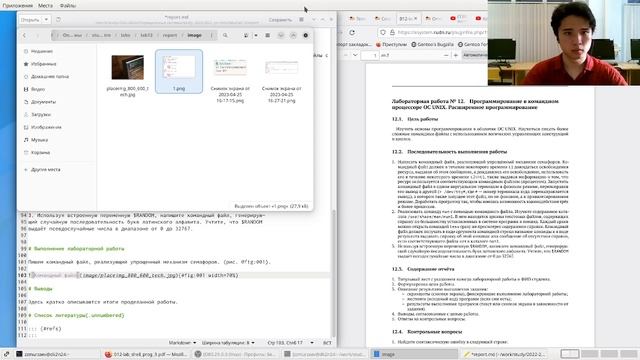Click the ВСТ insert mode indicator
The width and height of the screenshot is (640, 360).
tap(327, 343)
